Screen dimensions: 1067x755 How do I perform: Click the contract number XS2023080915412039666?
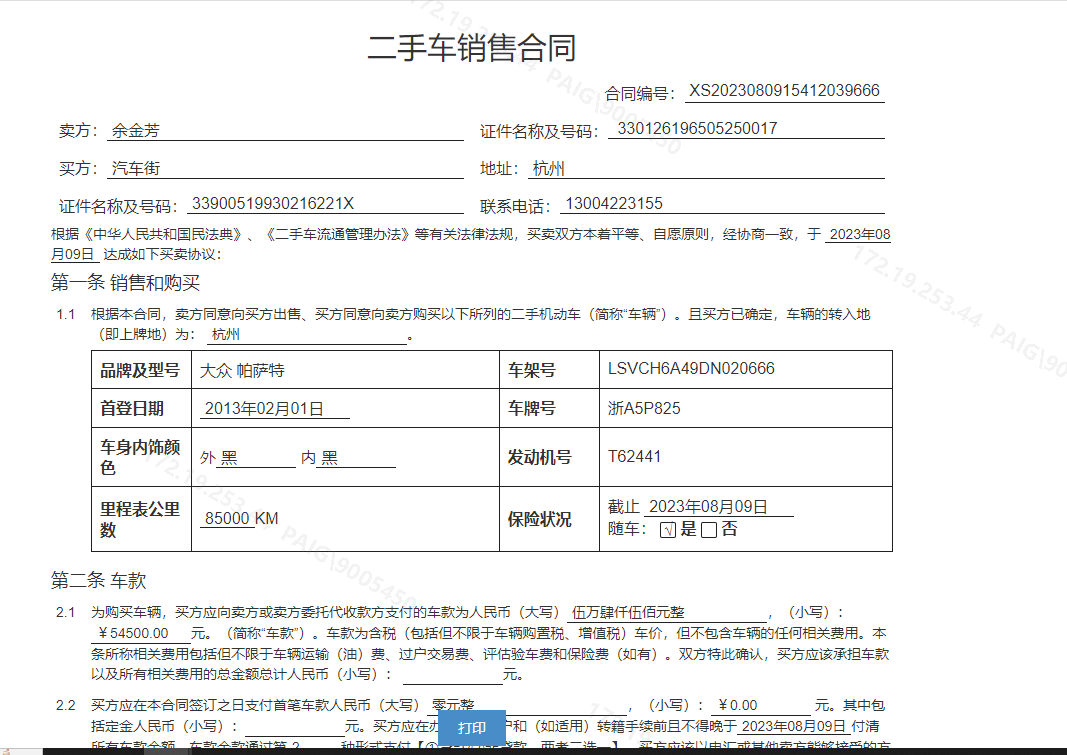[785, 91]
